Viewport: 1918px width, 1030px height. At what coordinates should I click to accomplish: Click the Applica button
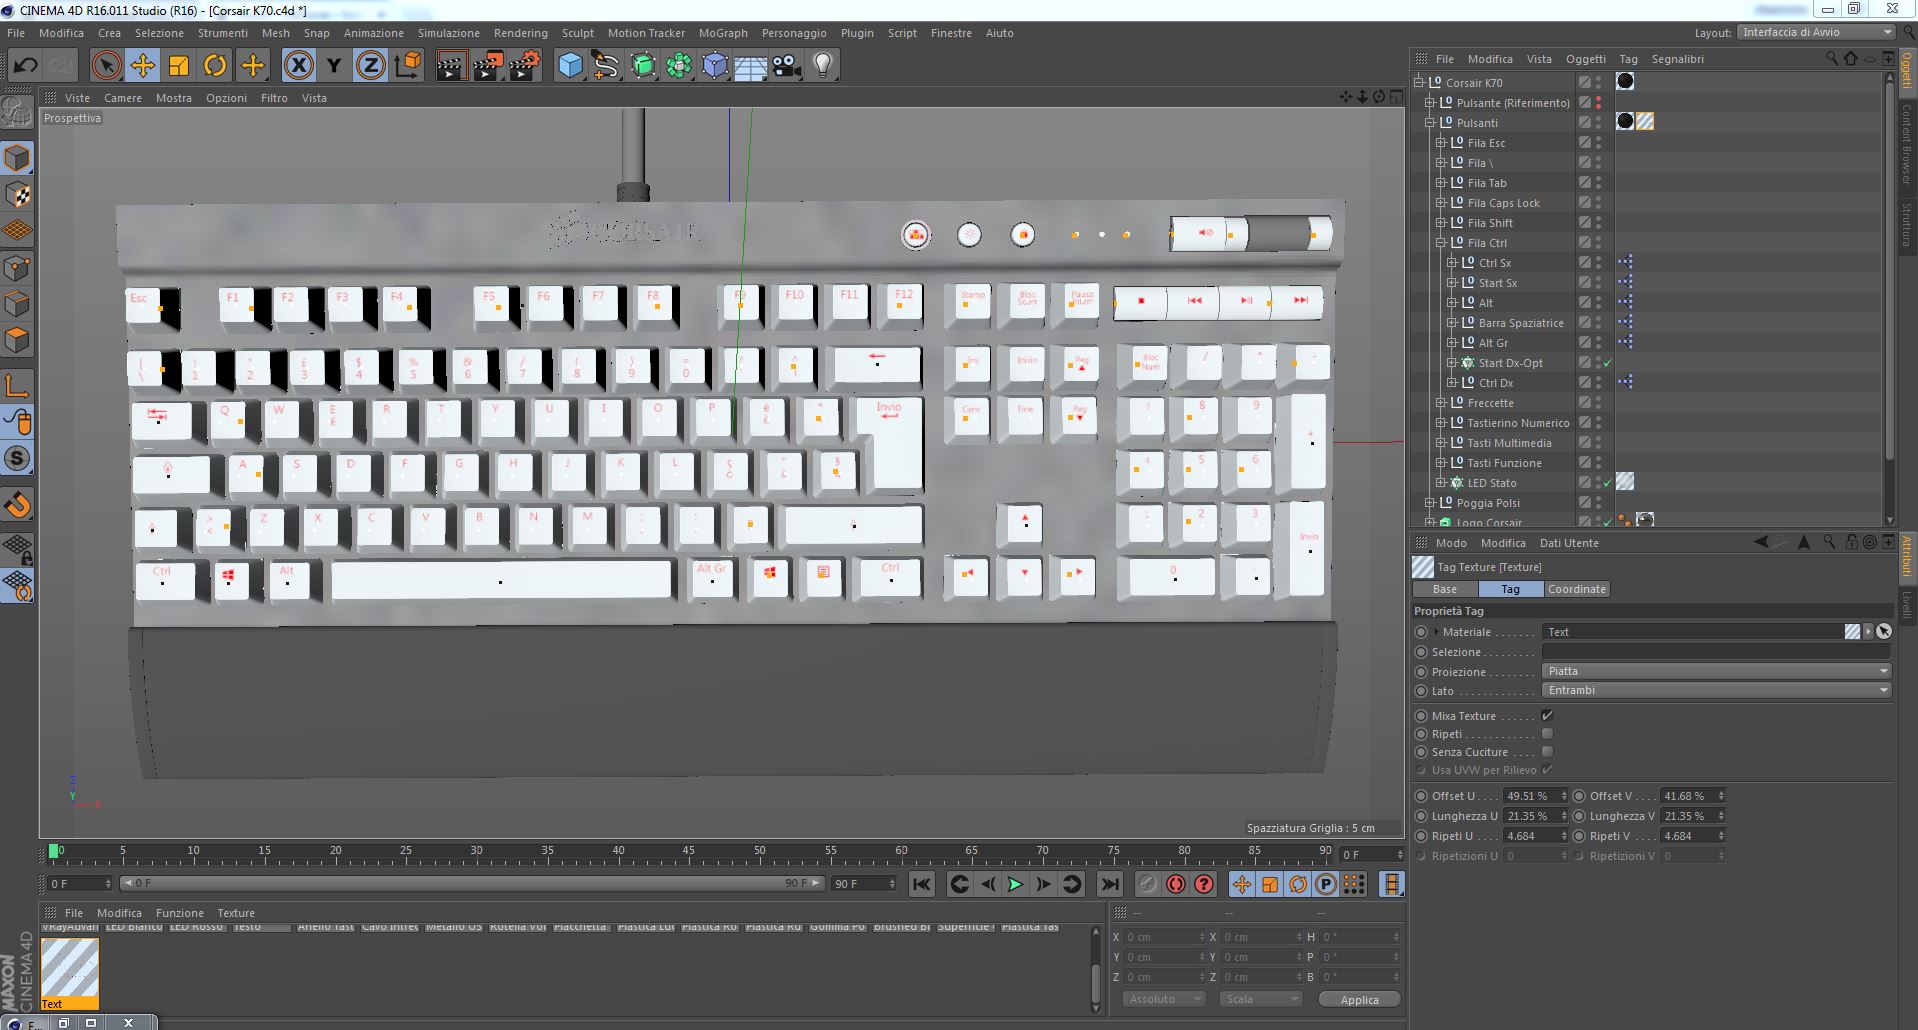[1359, 999]
